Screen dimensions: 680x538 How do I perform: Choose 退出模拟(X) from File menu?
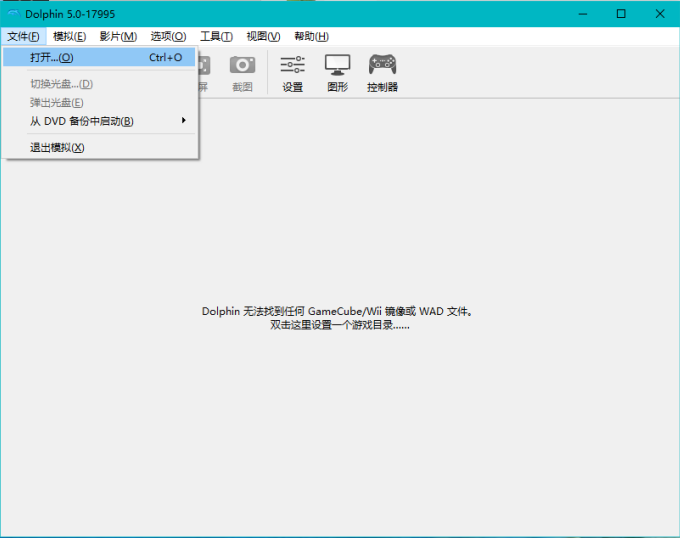pos(99,147)
